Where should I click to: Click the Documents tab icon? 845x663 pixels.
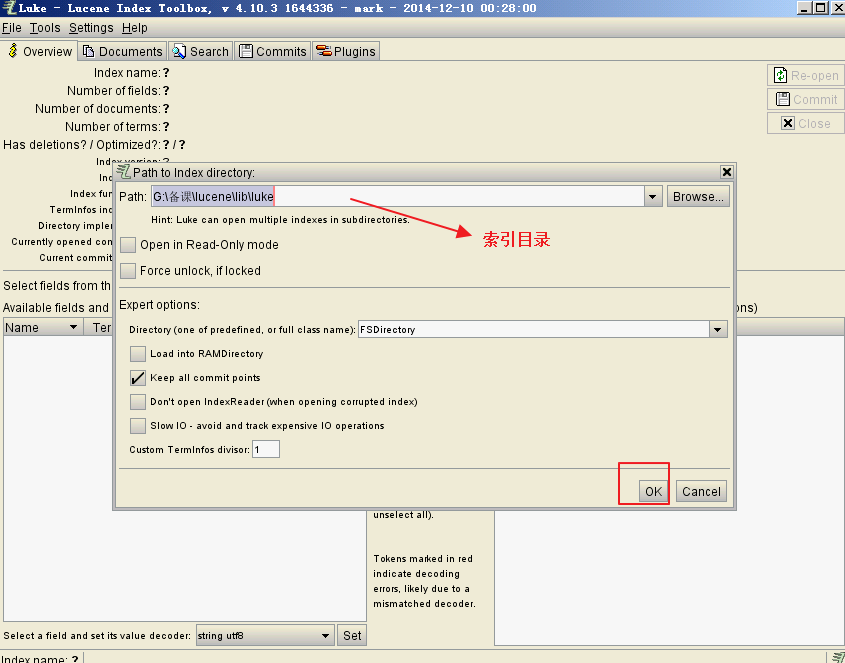(88, 51)
